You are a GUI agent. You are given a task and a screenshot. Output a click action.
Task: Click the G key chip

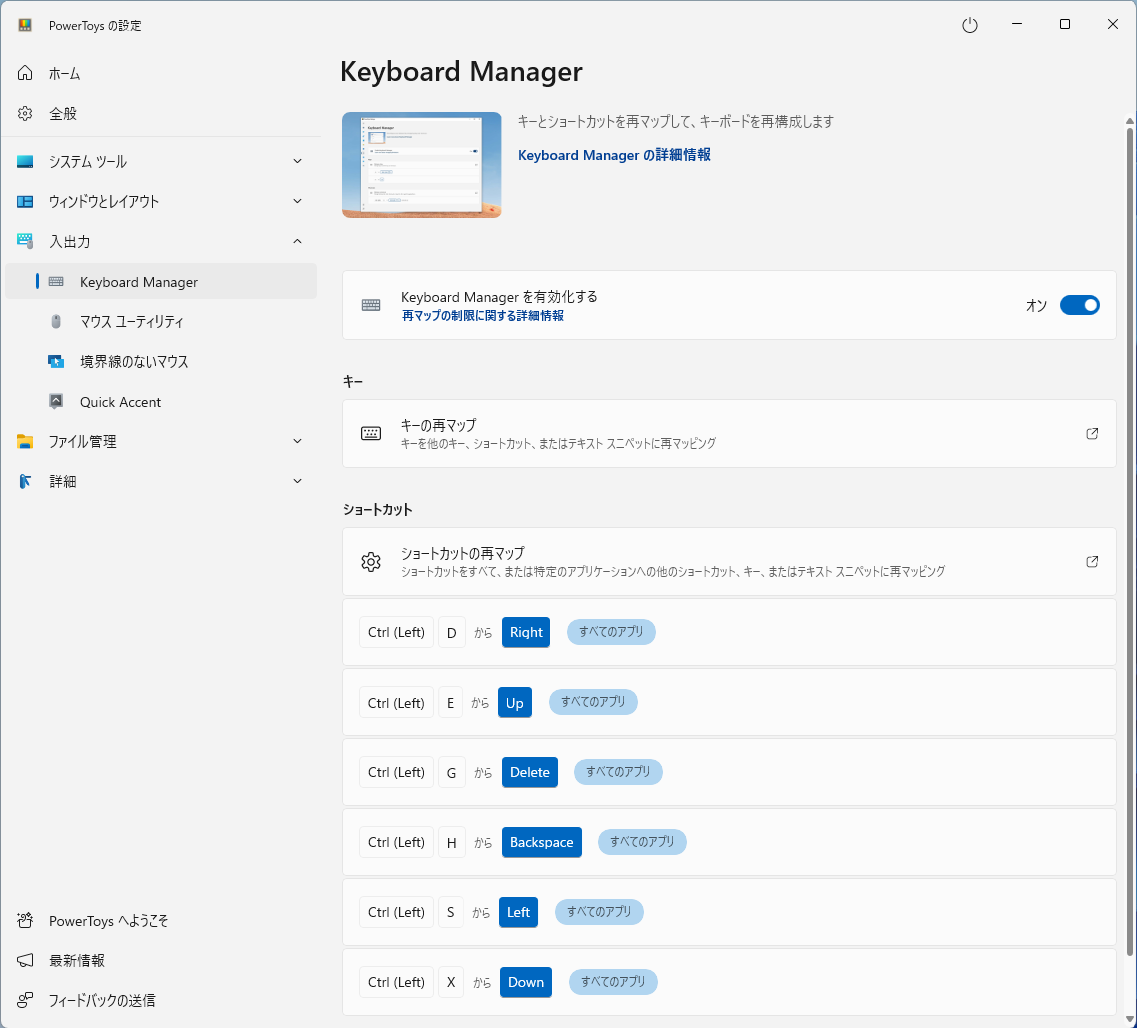tap(452, 772)
